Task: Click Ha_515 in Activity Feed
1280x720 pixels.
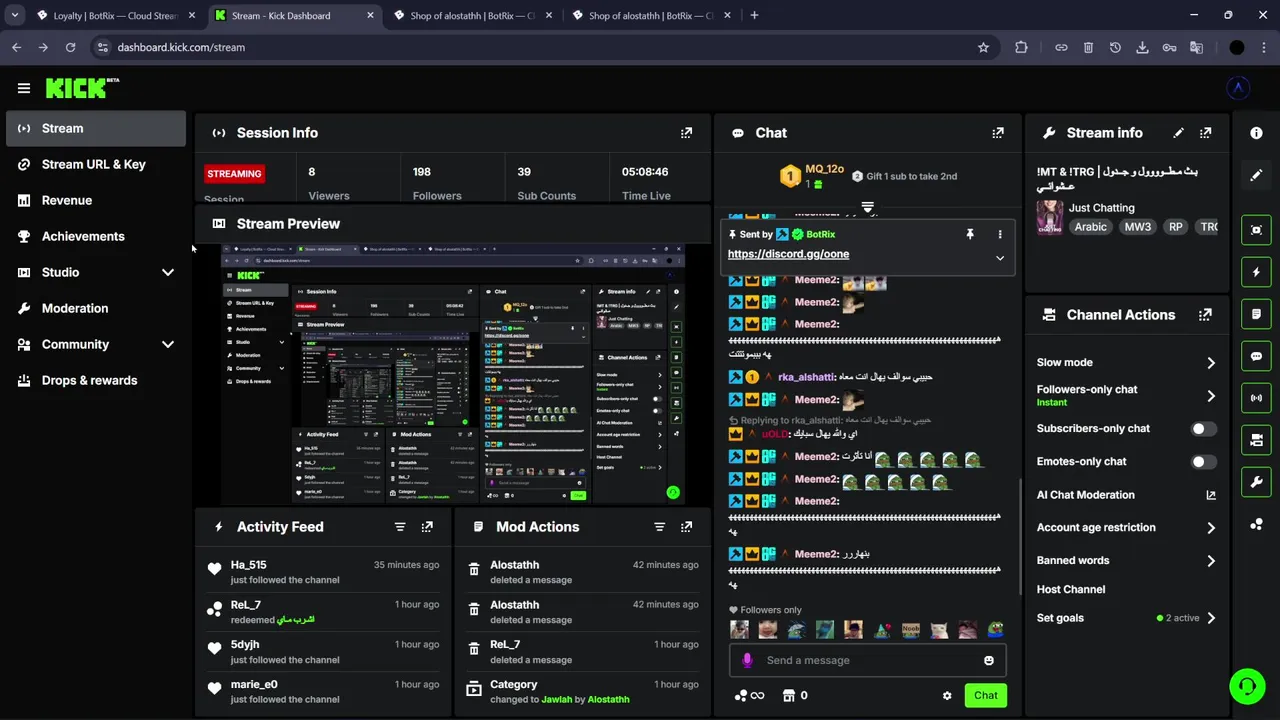Action: pyautogui.click(x=248, y=565)
